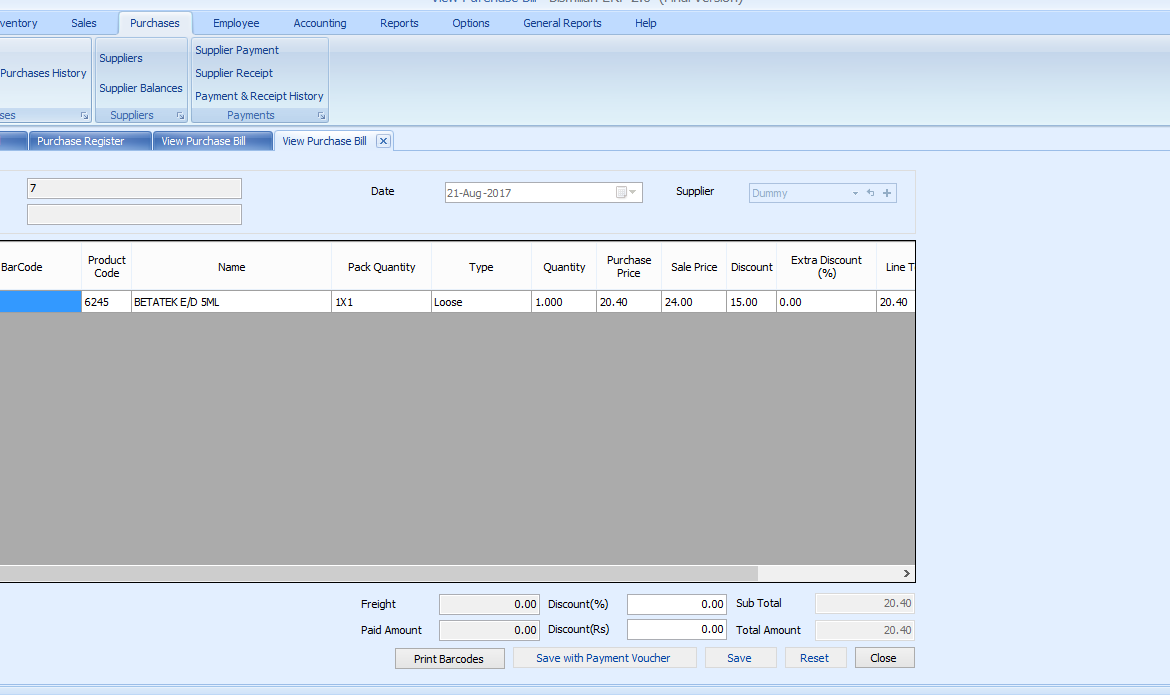Image resolution: width=1170 pixels, height=695 pixels.
Task: Click the add supplier plus icon
Action: coord(887,193)
